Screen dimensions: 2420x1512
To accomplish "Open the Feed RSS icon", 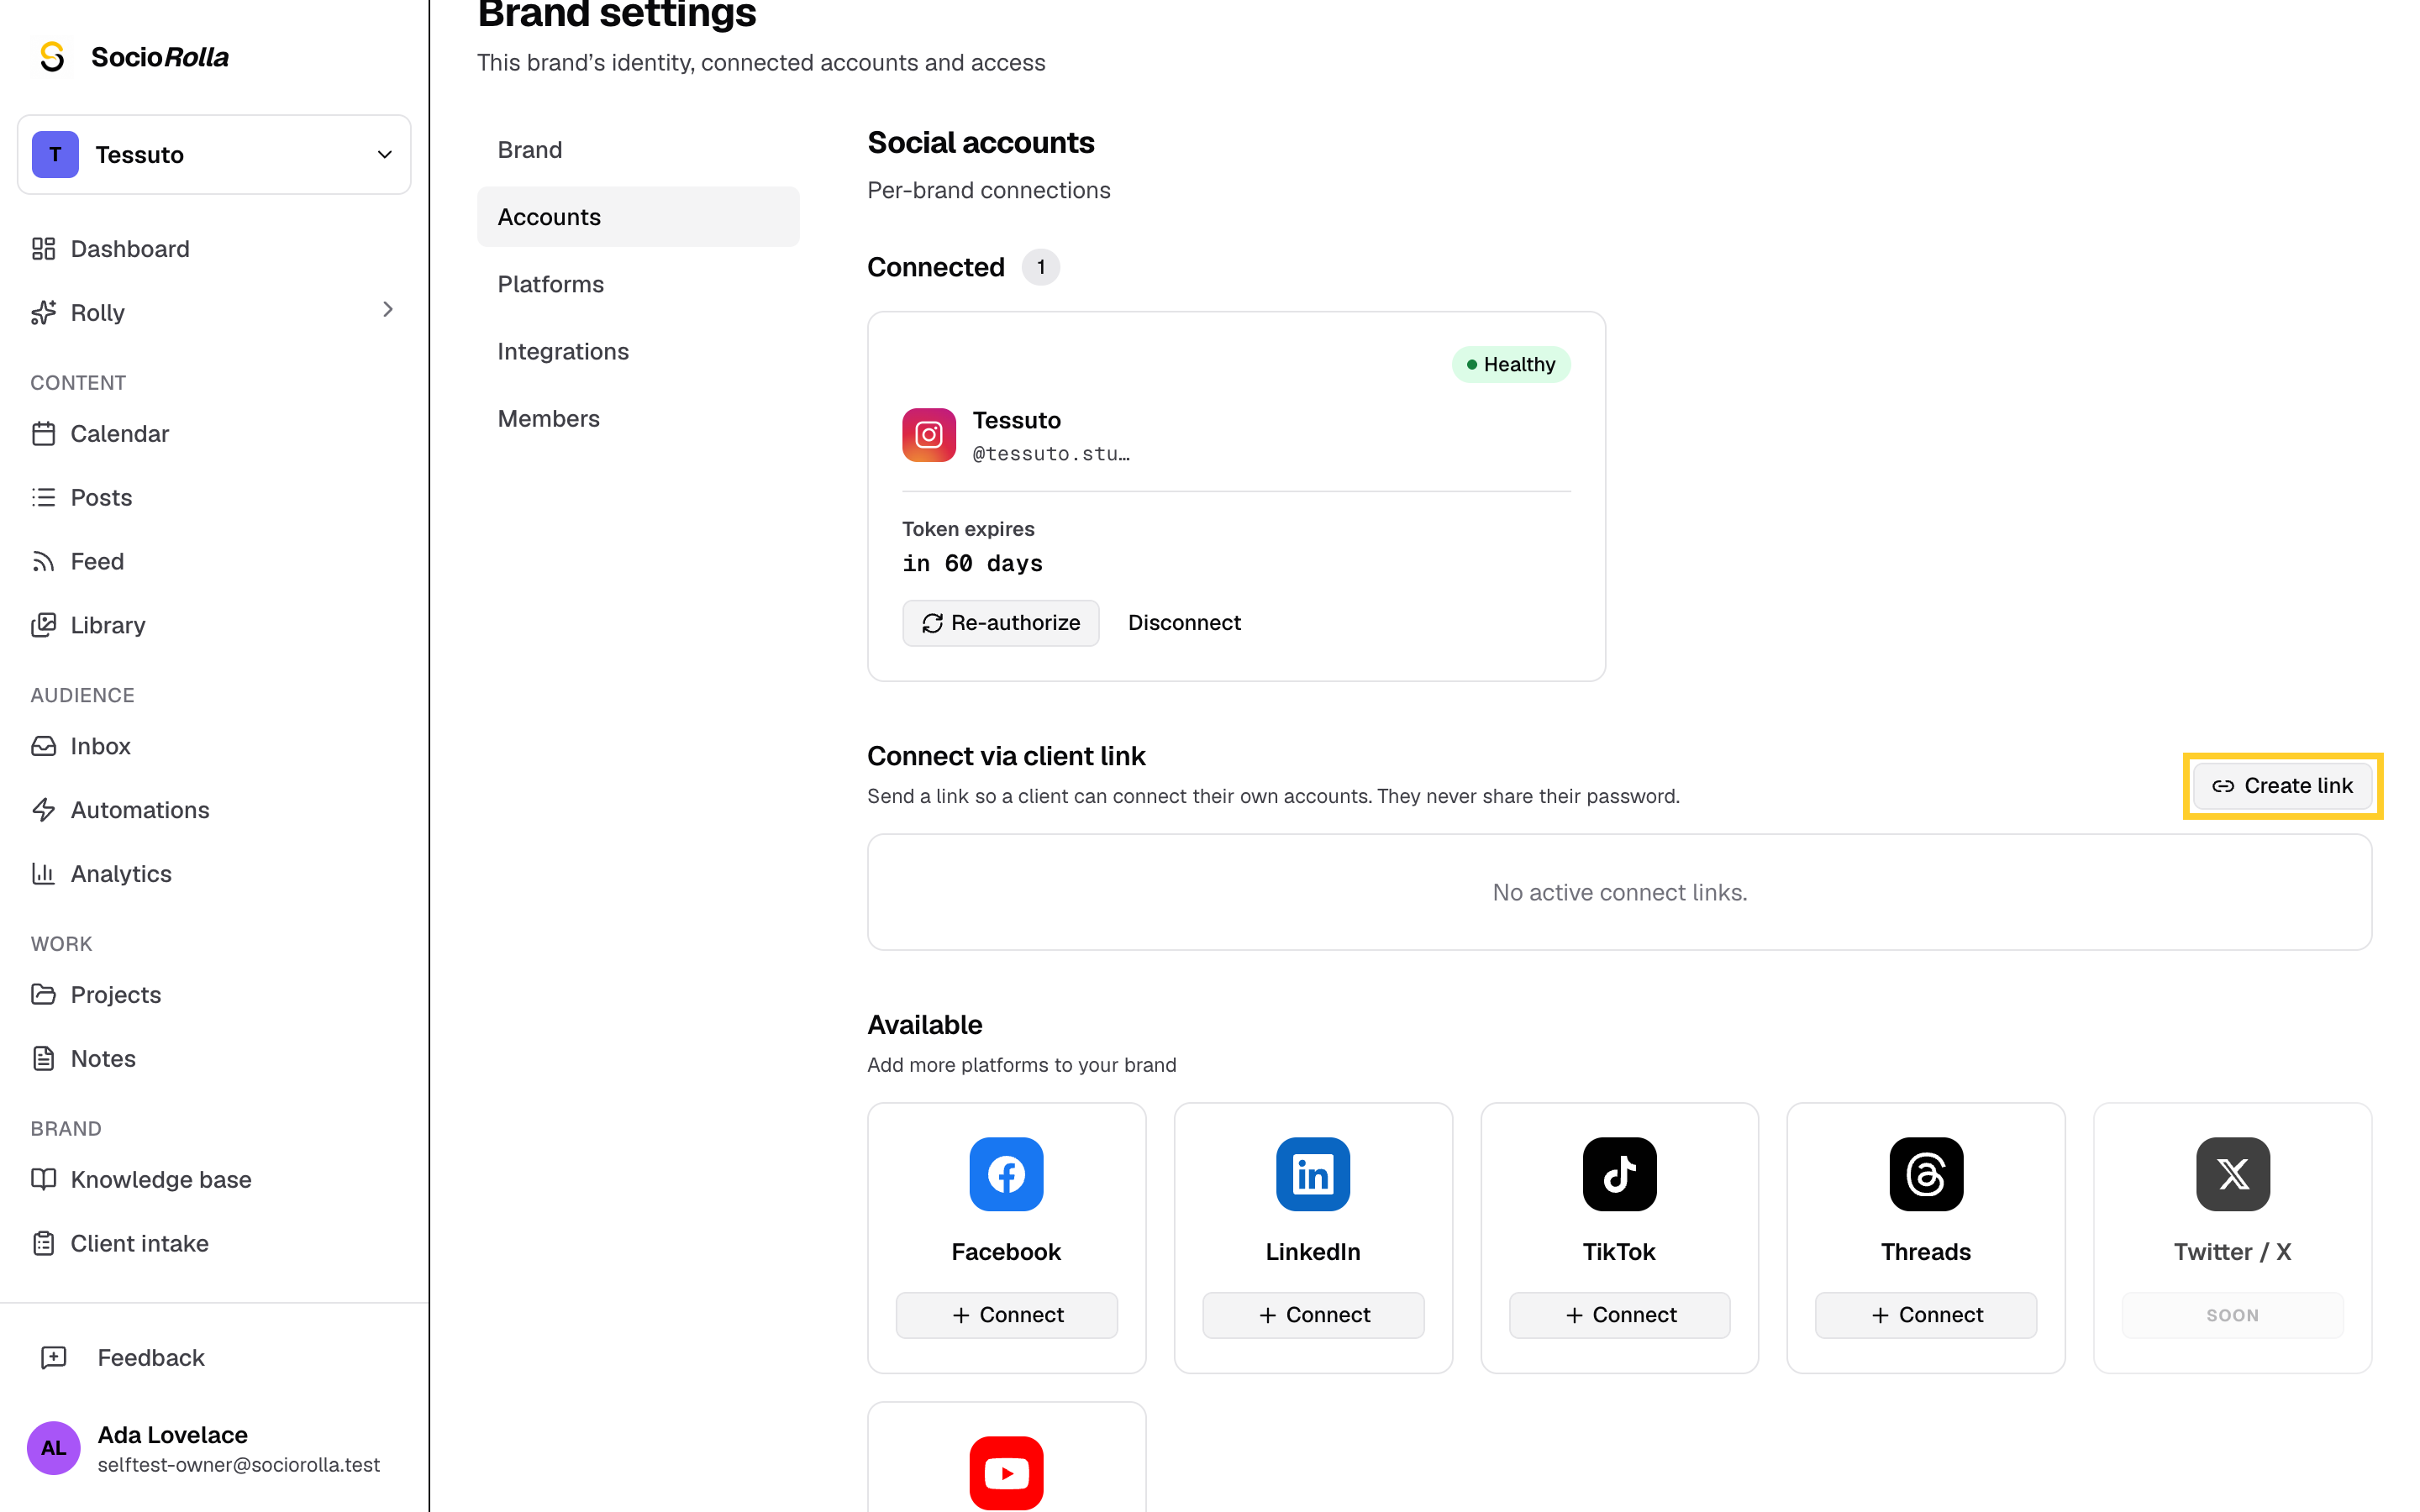I will 43,561.
